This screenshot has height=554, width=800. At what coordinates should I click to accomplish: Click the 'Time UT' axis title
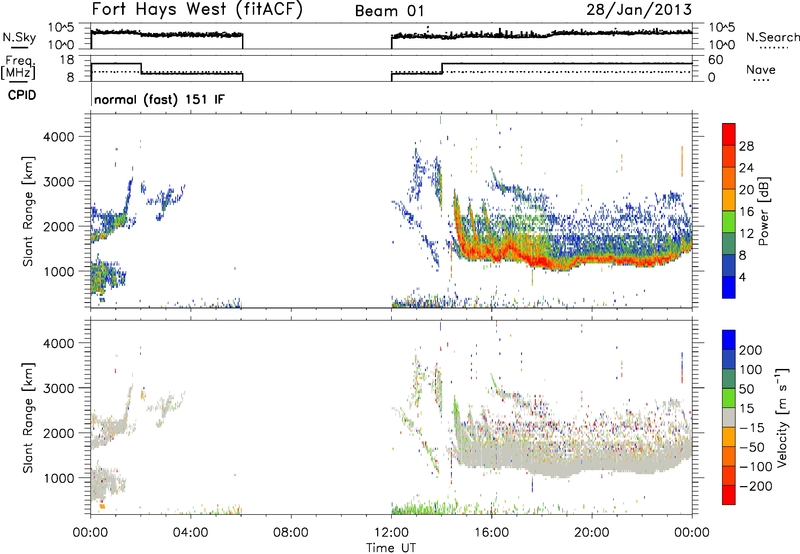pyautogui.click(x=391, y=548)
